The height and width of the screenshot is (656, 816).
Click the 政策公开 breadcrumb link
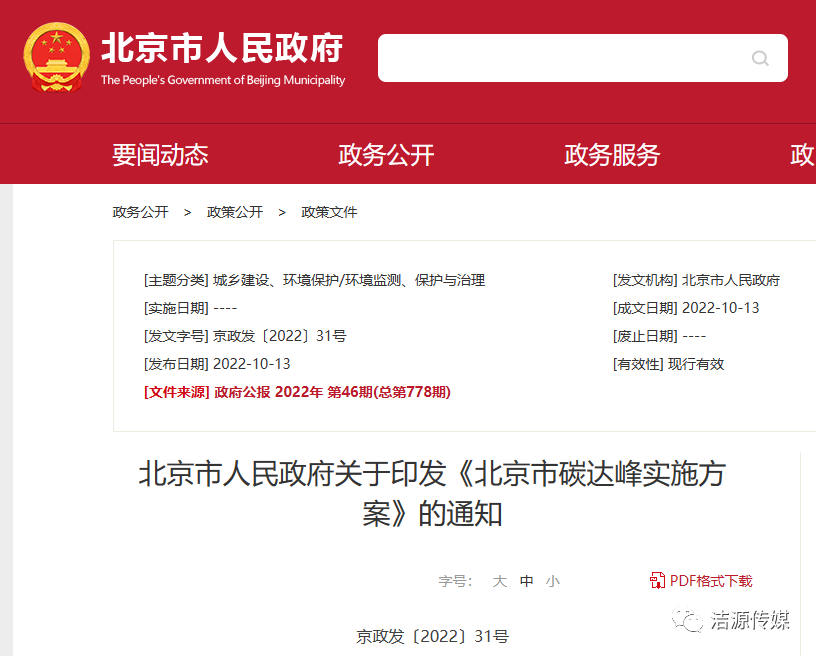click(235, 212)
